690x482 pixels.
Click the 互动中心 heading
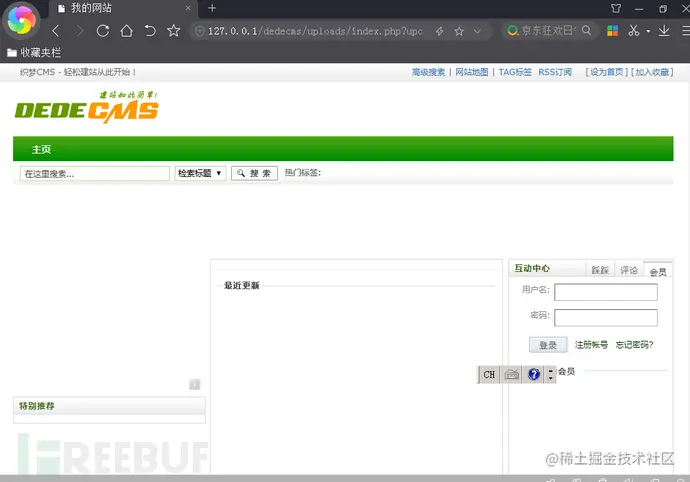click(532, 269)
